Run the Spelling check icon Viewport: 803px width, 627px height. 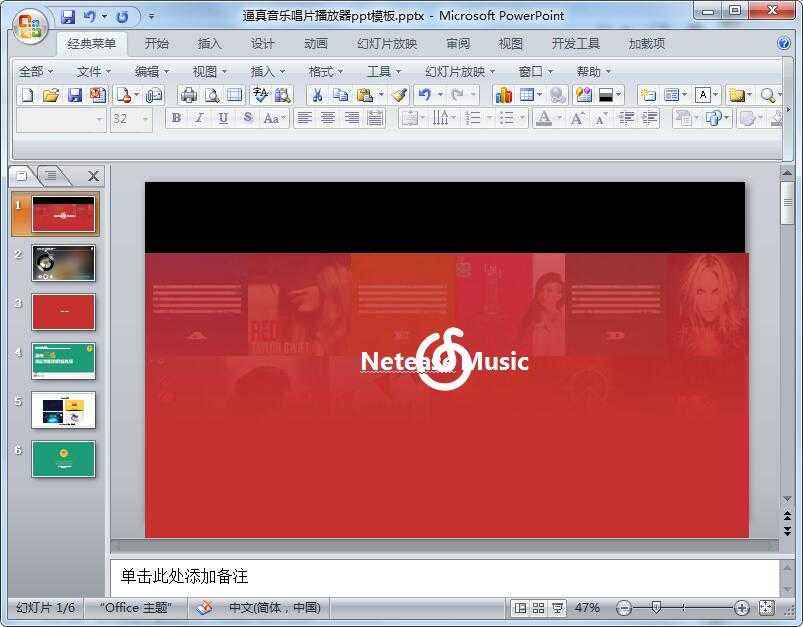(x=260, y=95)
